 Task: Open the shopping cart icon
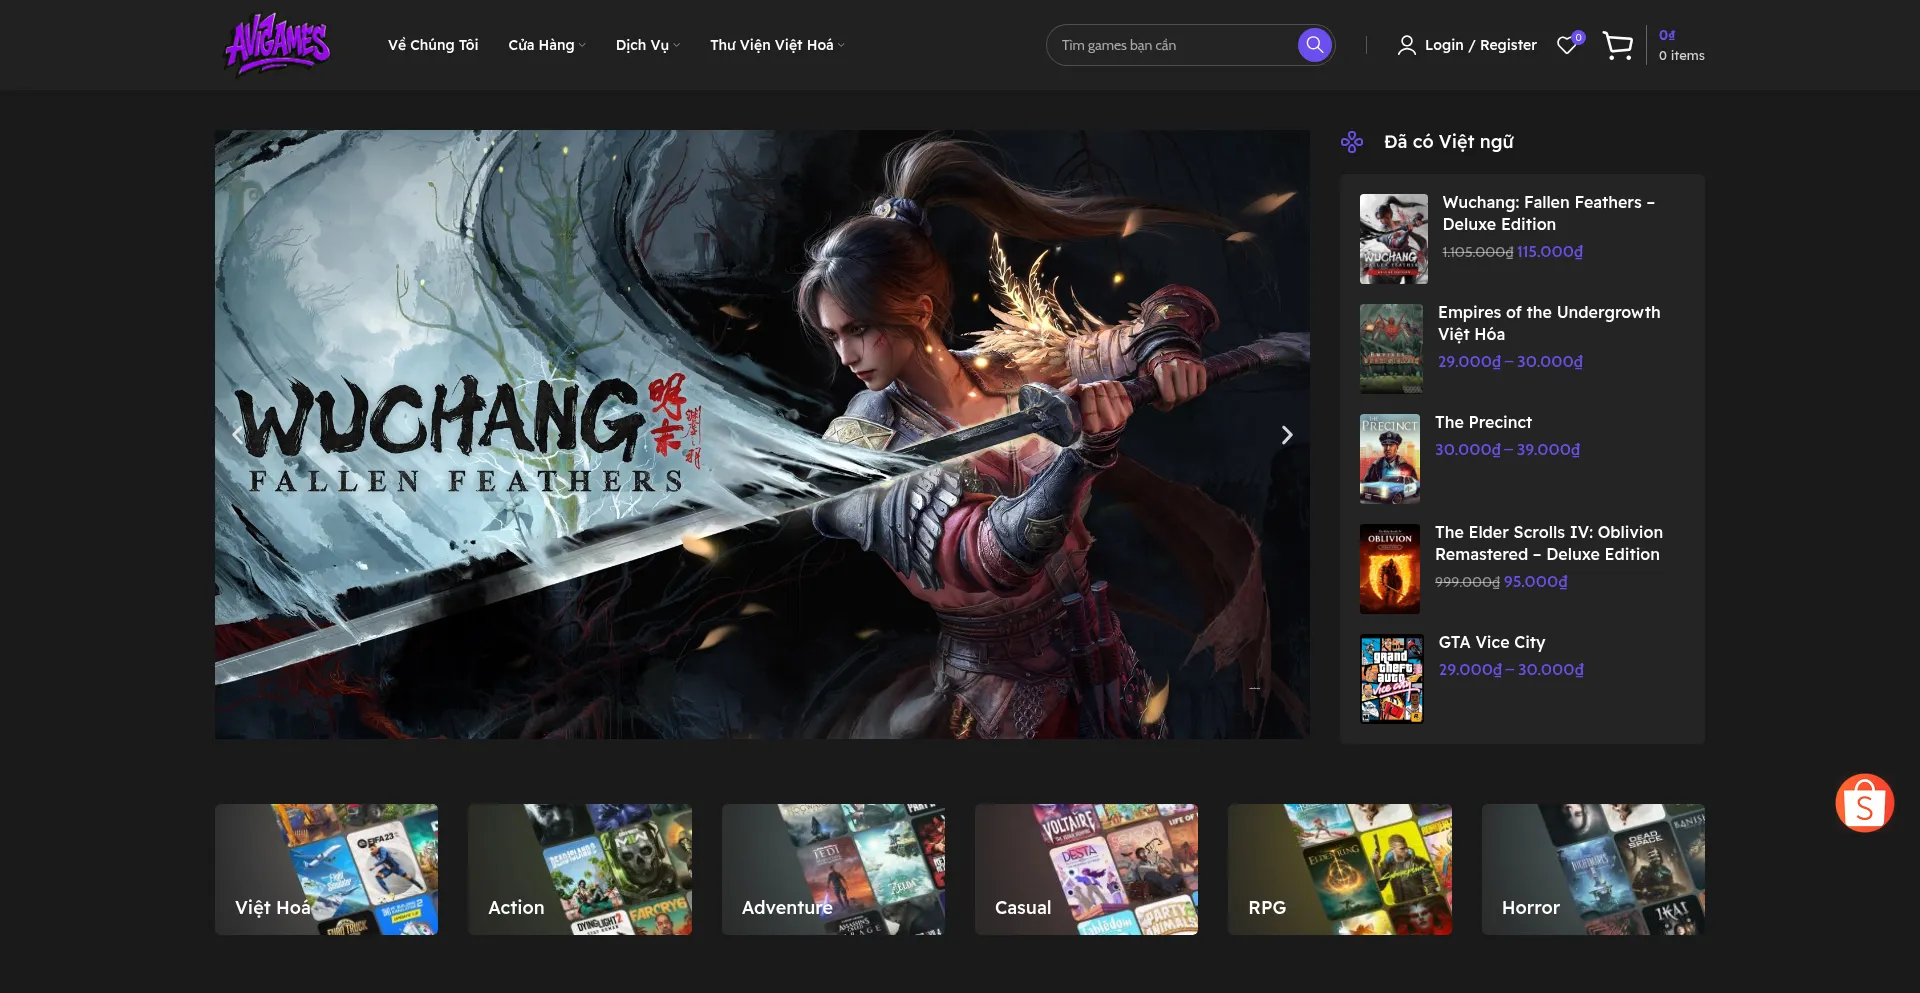[x=1617, y=45]
